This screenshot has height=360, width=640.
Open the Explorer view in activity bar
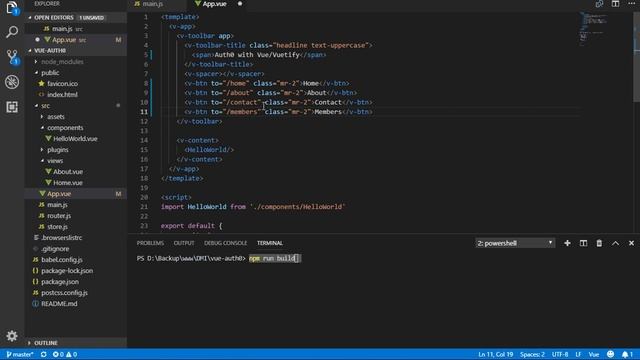(x=12, y=7)
